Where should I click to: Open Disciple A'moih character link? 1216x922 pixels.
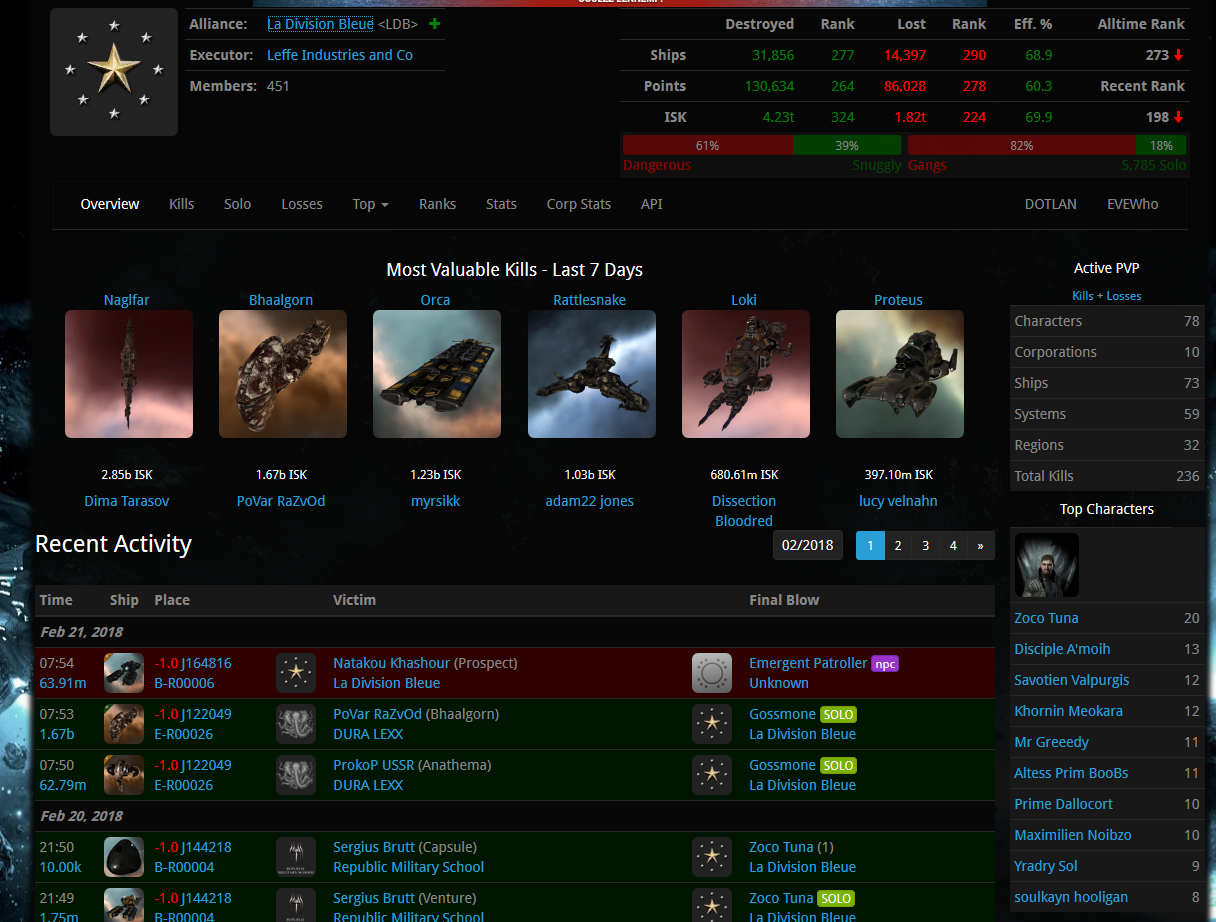pos(1062,649)
